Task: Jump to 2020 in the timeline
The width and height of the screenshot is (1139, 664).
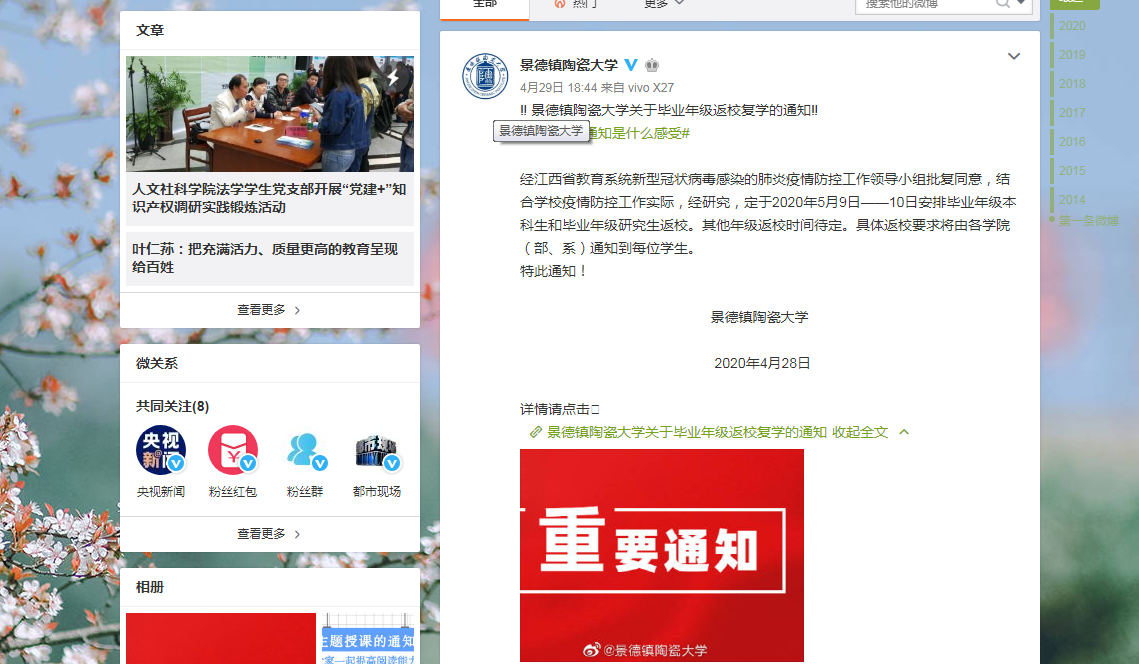Action: click(x=1071, y=25)
